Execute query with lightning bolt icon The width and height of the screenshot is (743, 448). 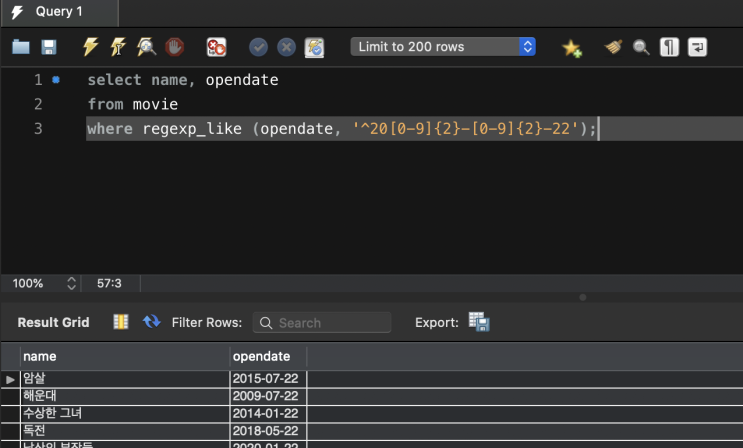[x=90, y=47]
